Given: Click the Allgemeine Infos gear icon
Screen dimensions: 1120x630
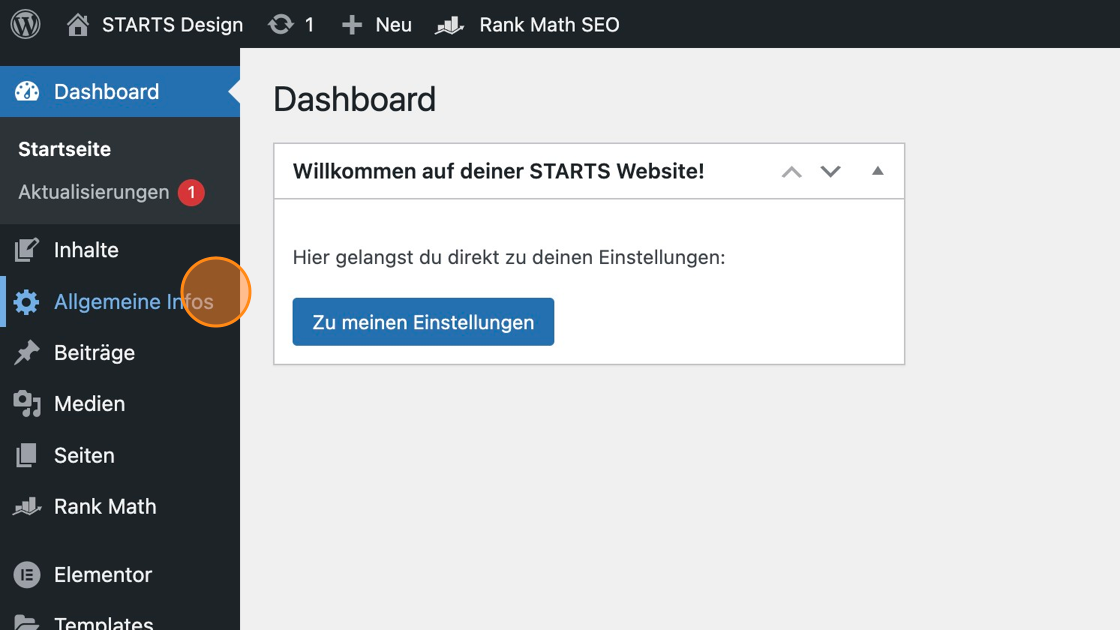Looking at the screenshot, I should (26, 301).
